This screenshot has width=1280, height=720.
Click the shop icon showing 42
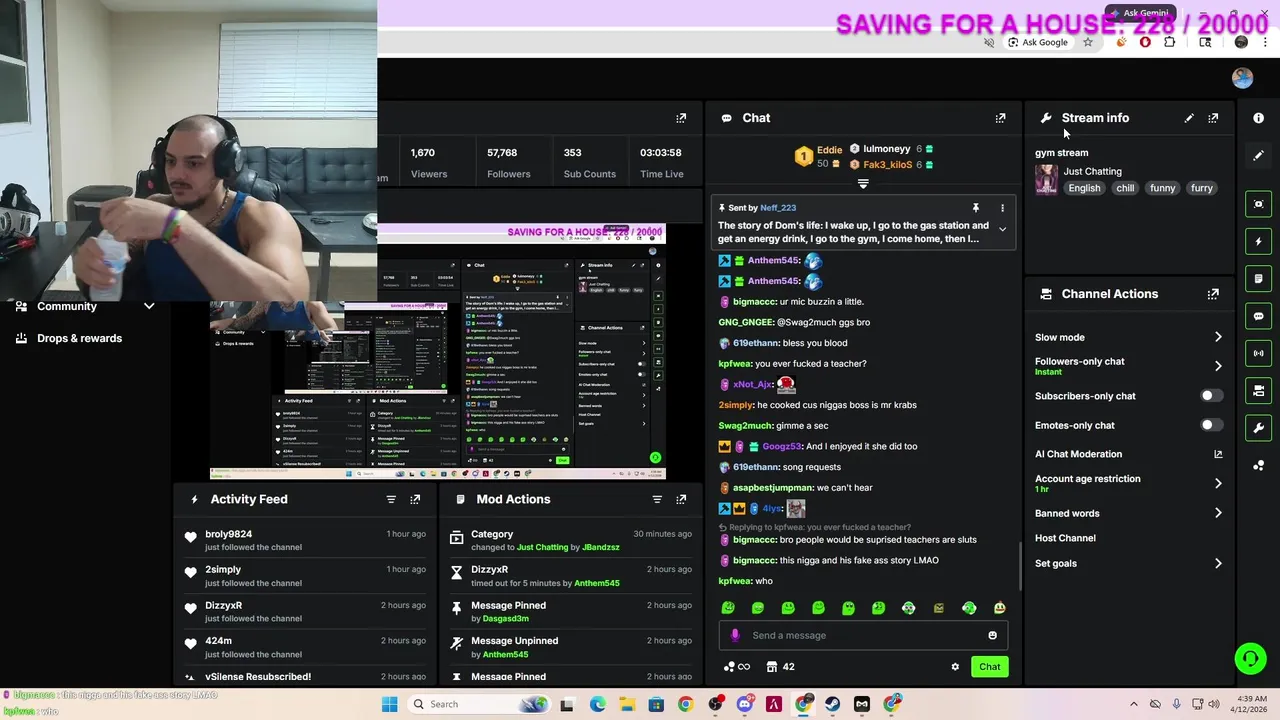pos(780,667)
